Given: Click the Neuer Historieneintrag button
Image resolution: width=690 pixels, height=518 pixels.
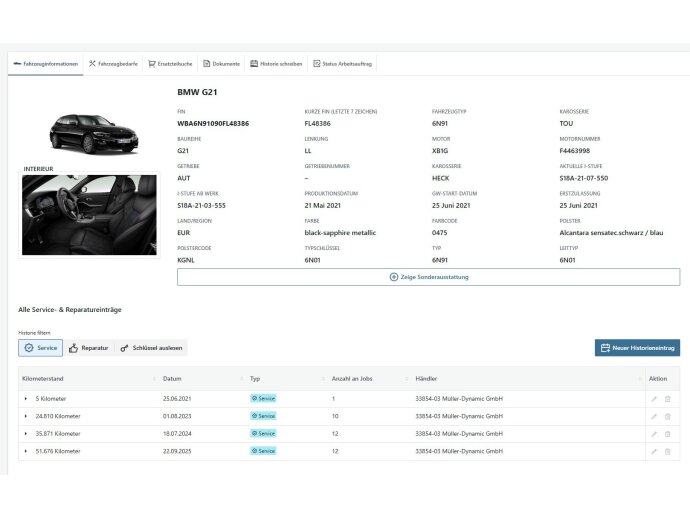Looking at the screenshot, I should point(637,348).
